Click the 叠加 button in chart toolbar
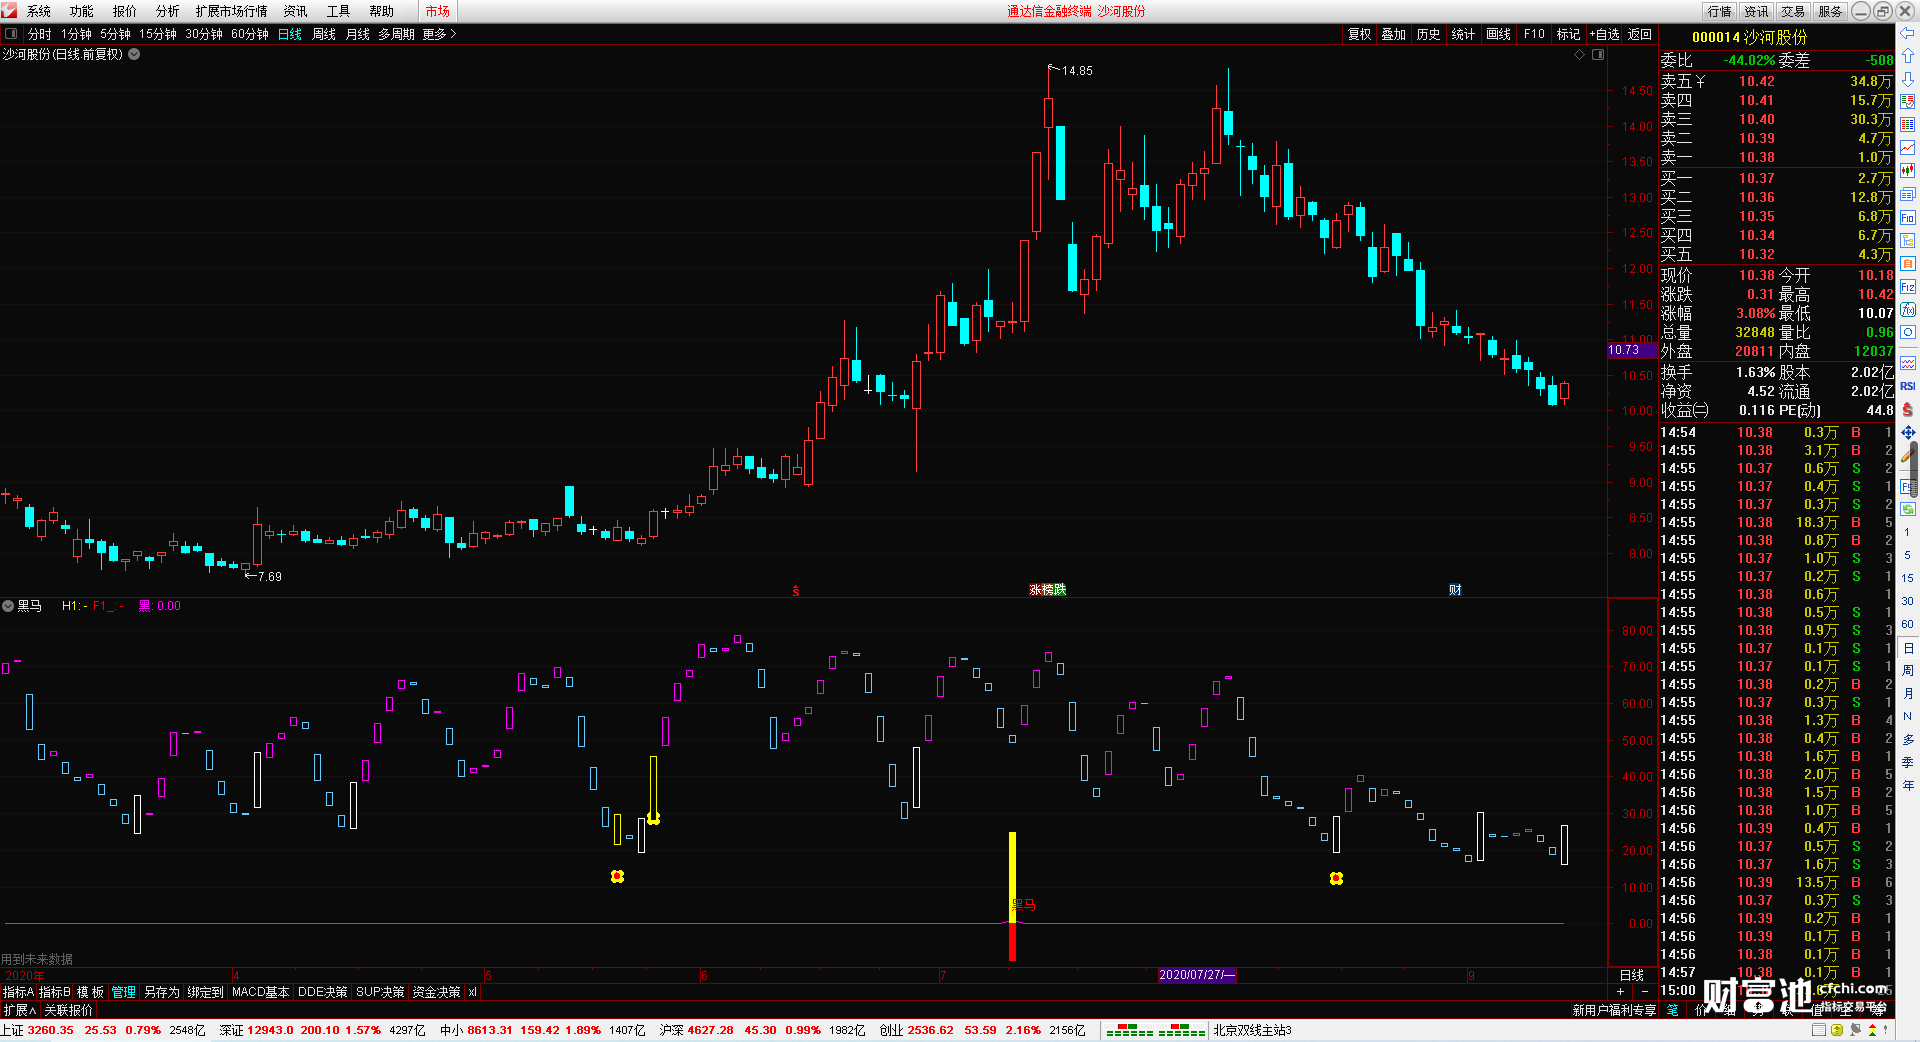This screenshot has height=1042, width=1920. tap(1394, 34)
